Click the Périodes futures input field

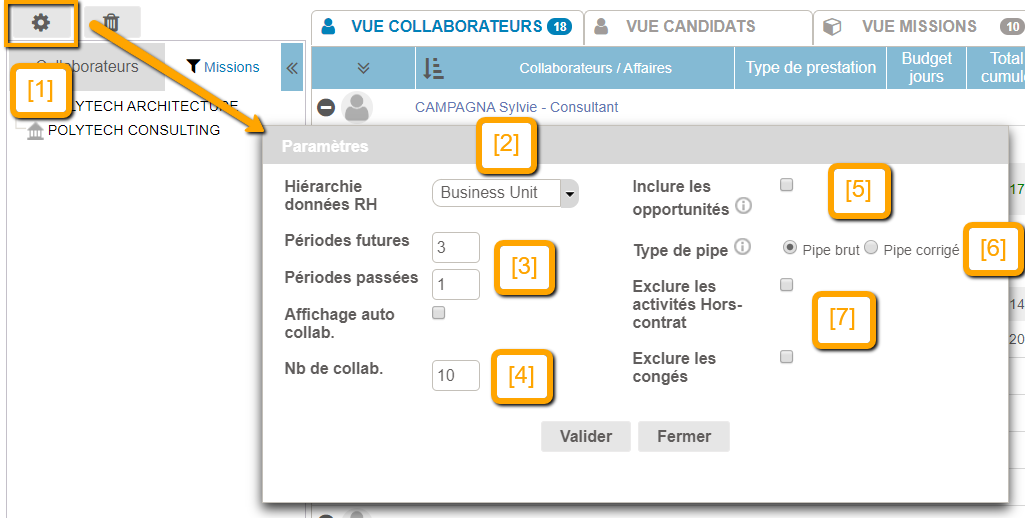pyautogui.click(x=455, y=248)
